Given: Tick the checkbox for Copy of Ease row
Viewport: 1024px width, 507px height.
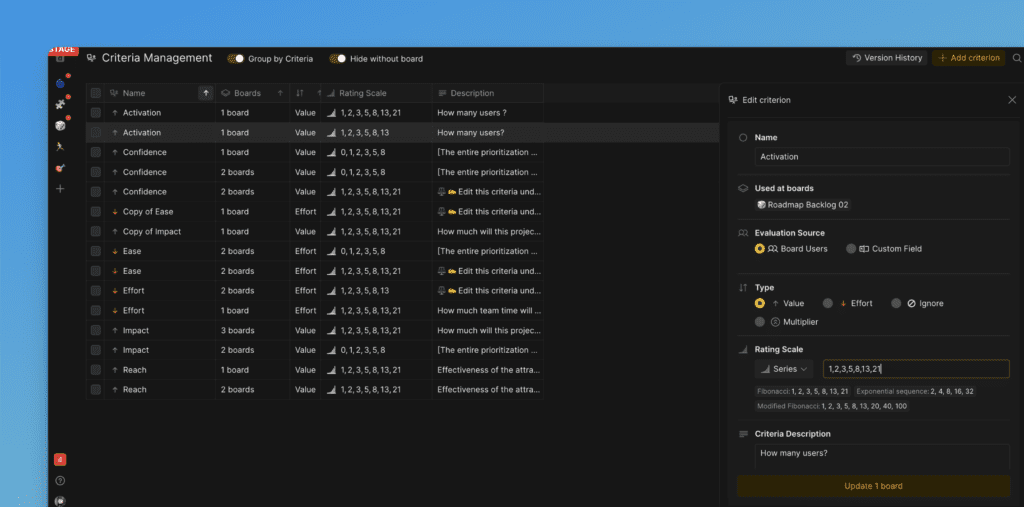Looking at the screenshot, I should (x=96, y=212).
